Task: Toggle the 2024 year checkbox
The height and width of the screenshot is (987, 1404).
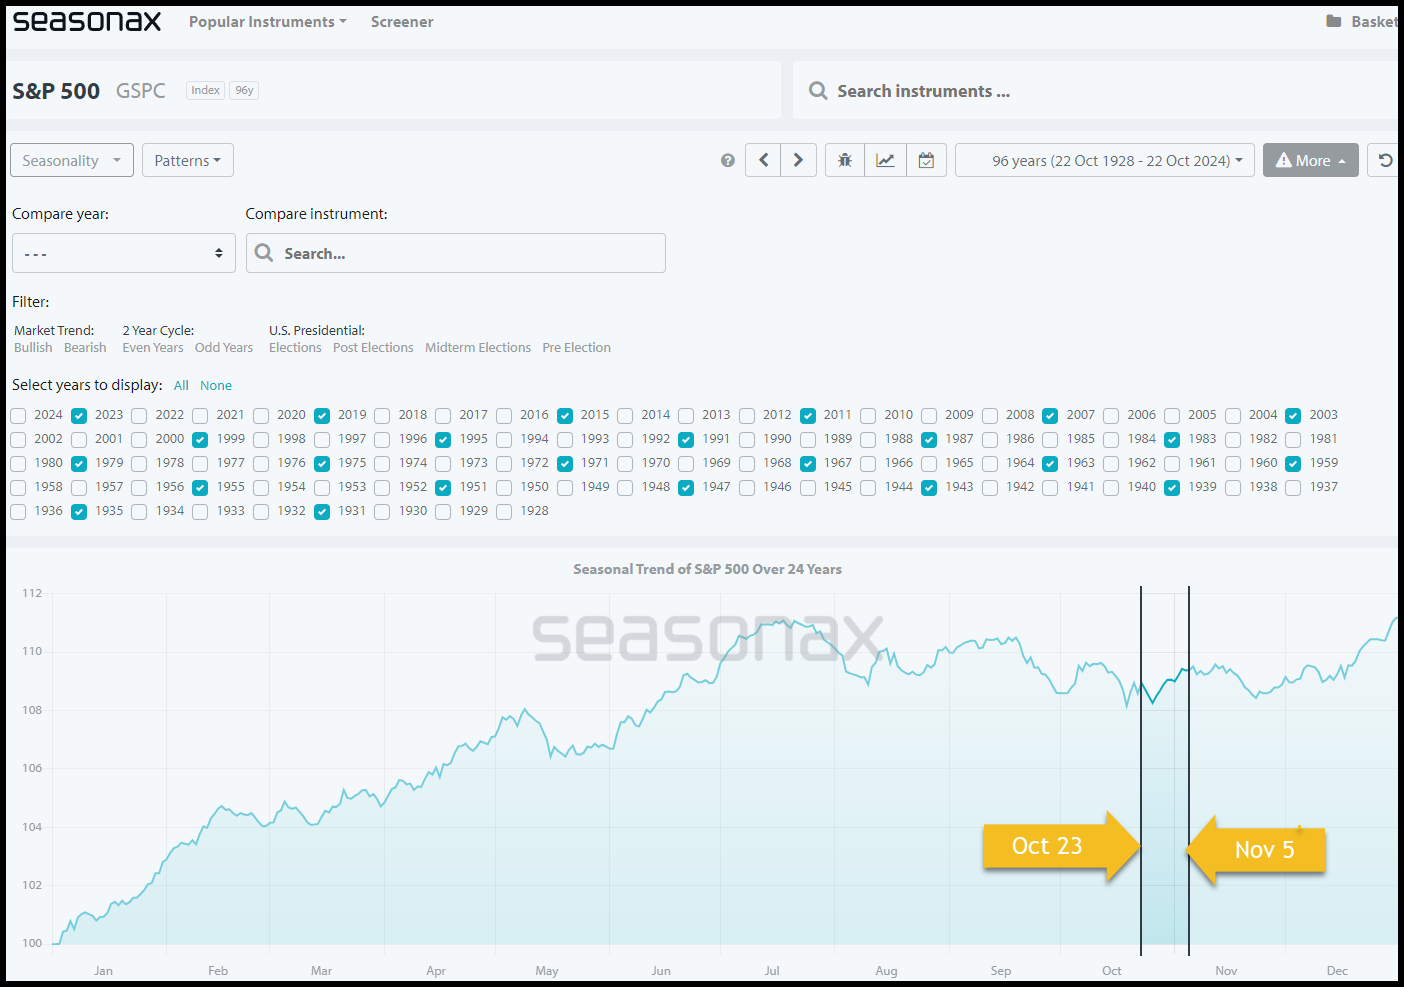Action: pyautogui.click(x=18, y=416)
